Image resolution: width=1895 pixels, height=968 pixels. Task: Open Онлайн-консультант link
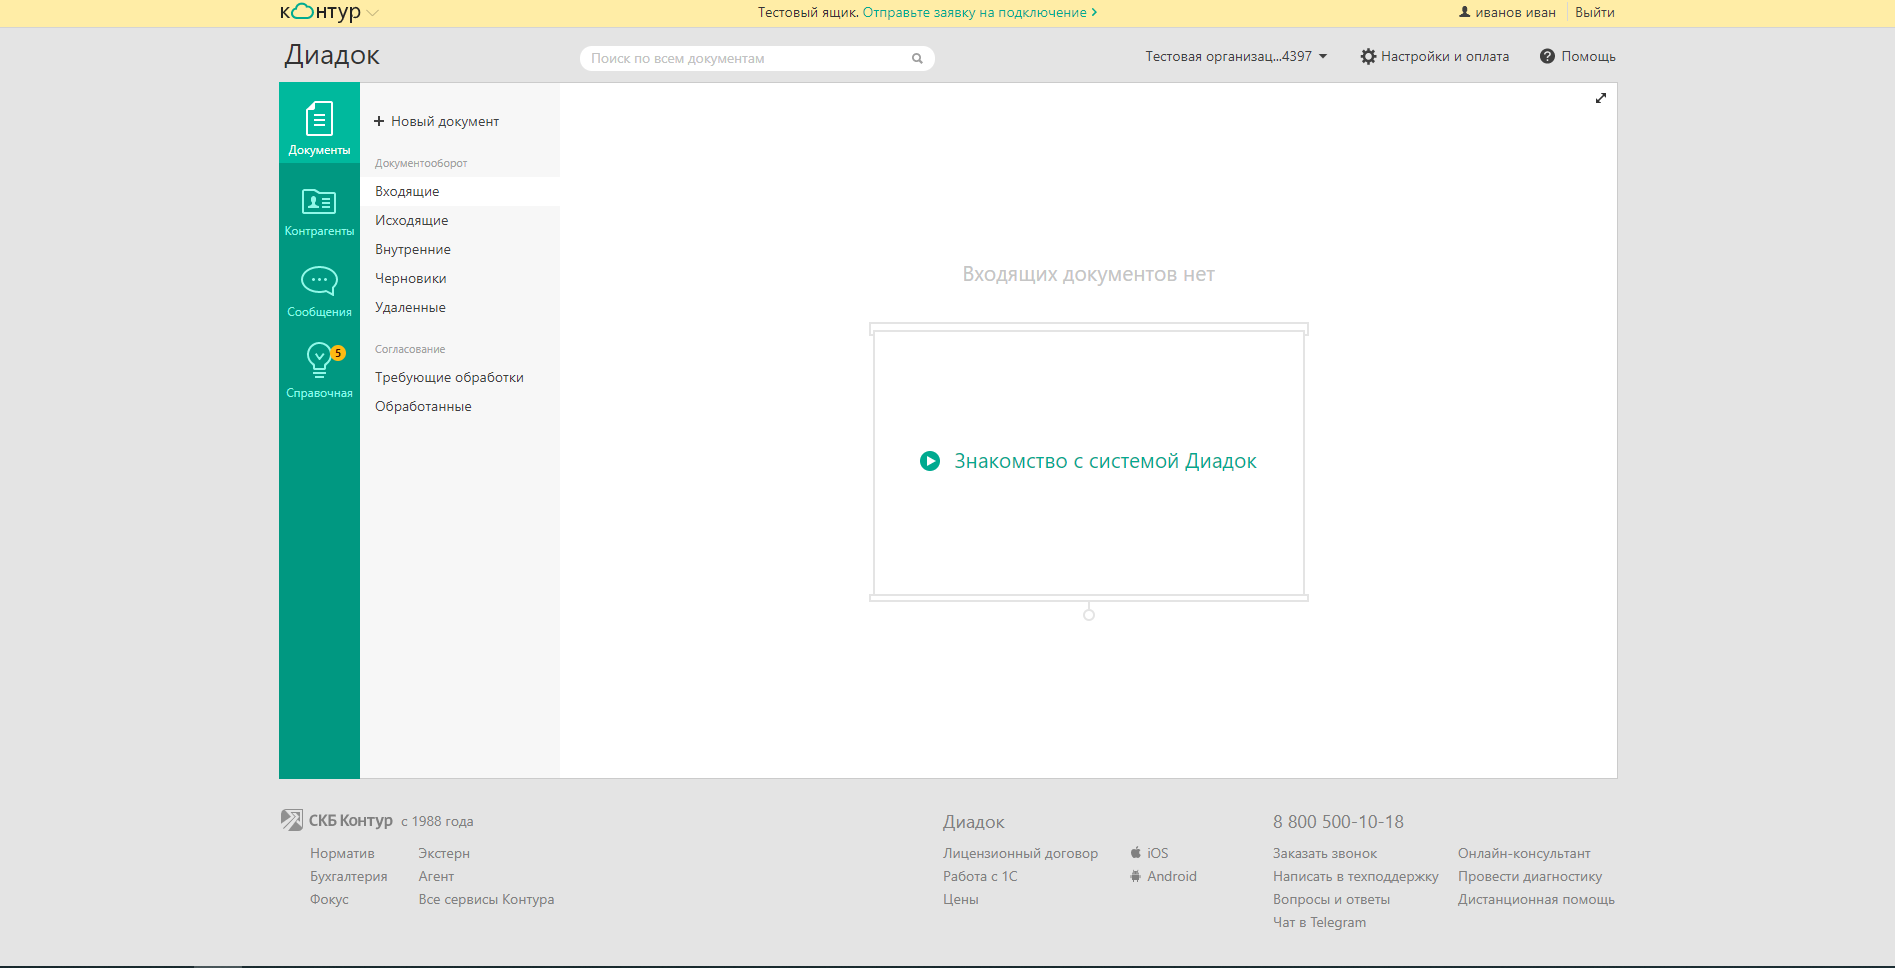click(x=1524, y=853)
